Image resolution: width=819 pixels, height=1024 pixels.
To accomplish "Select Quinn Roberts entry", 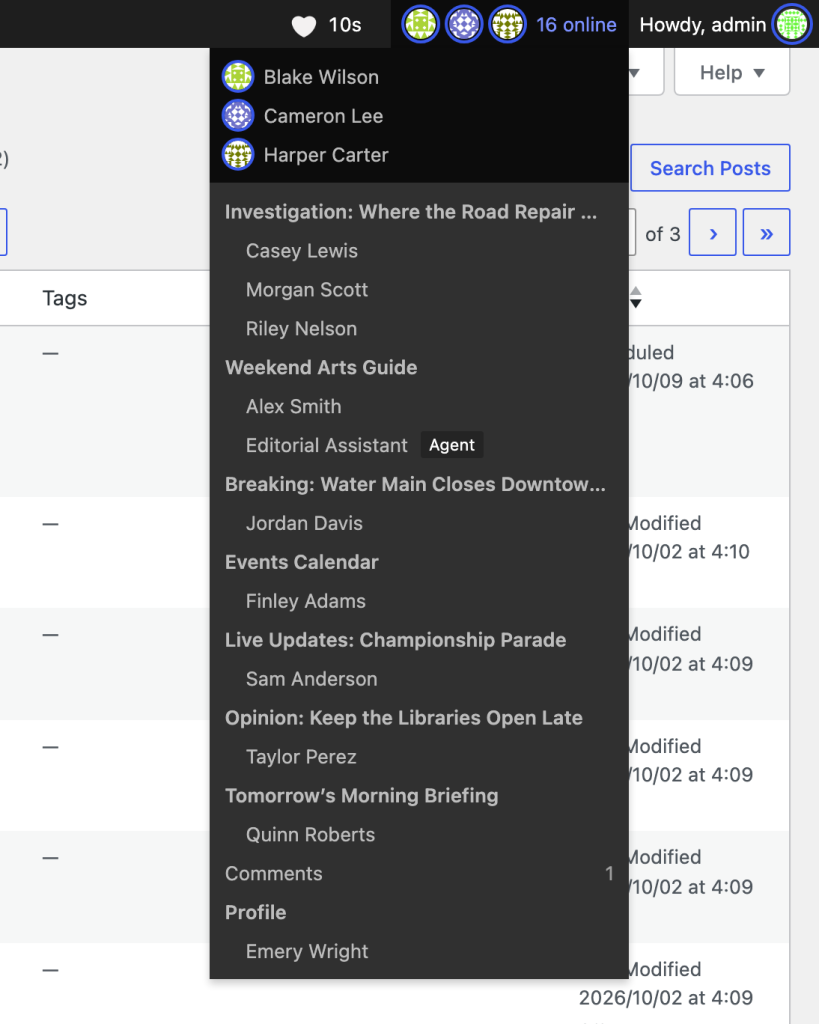I will [310, 835].
